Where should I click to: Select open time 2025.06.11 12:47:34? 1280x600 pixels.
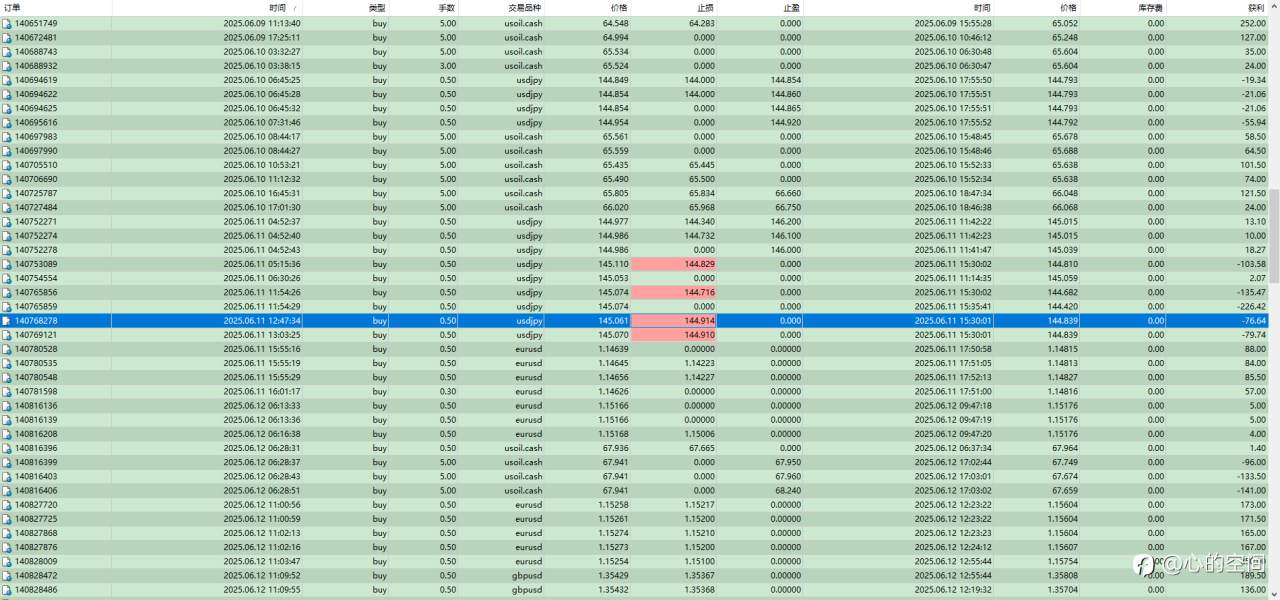262,321
